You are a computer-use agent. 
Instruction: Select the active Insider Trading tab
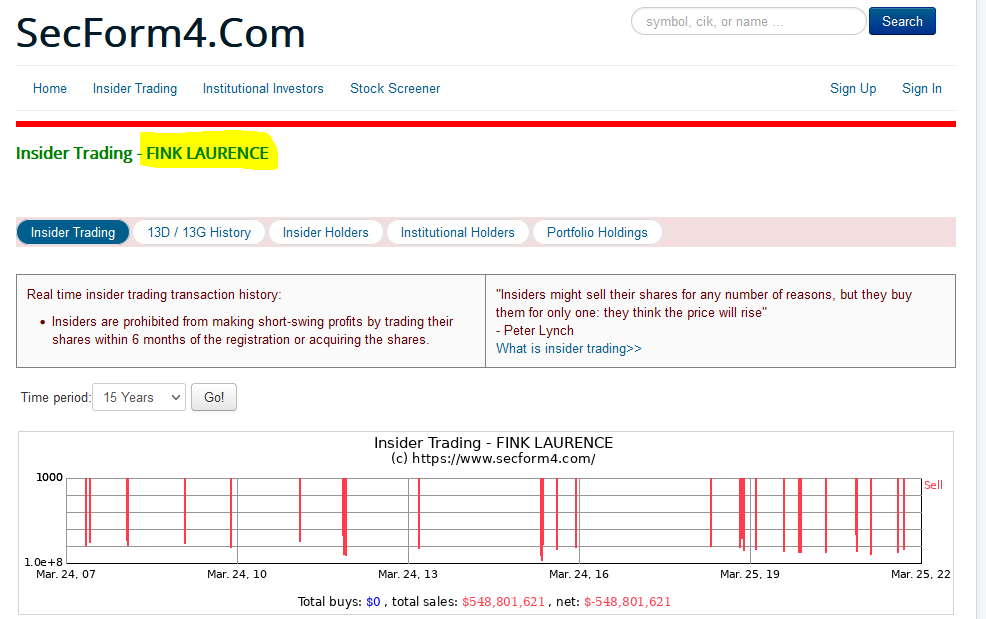click(73, 232)
